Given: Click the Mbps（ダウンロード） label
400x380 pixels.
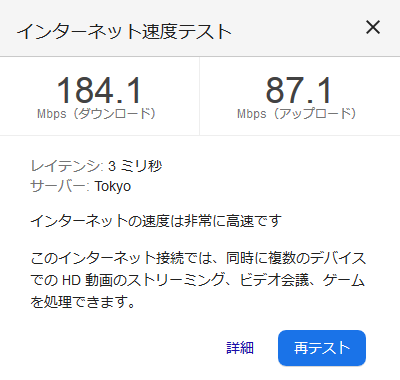Looking at the screenshot, I should [x=97, y=114].
